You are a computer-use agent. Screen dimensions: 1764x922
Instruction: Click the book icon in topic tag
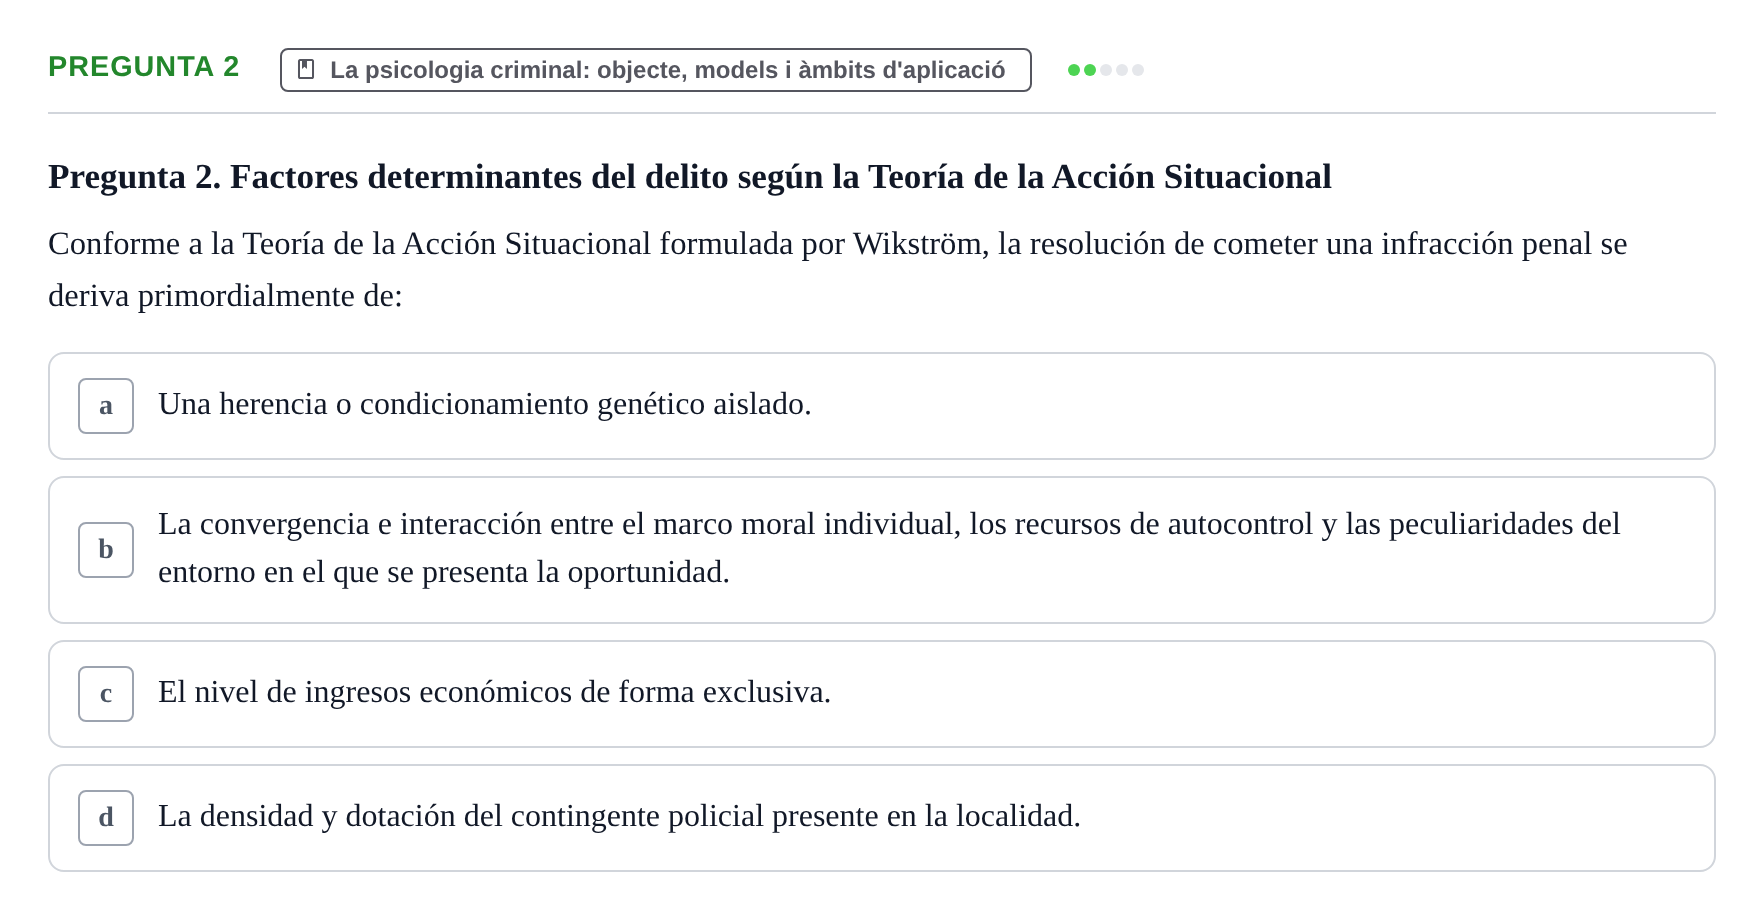(306, 70)
